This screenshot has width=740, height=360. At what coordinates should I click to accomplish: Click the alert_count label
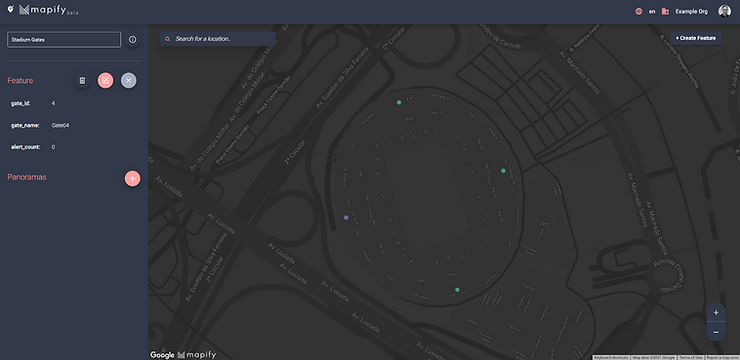25,147
